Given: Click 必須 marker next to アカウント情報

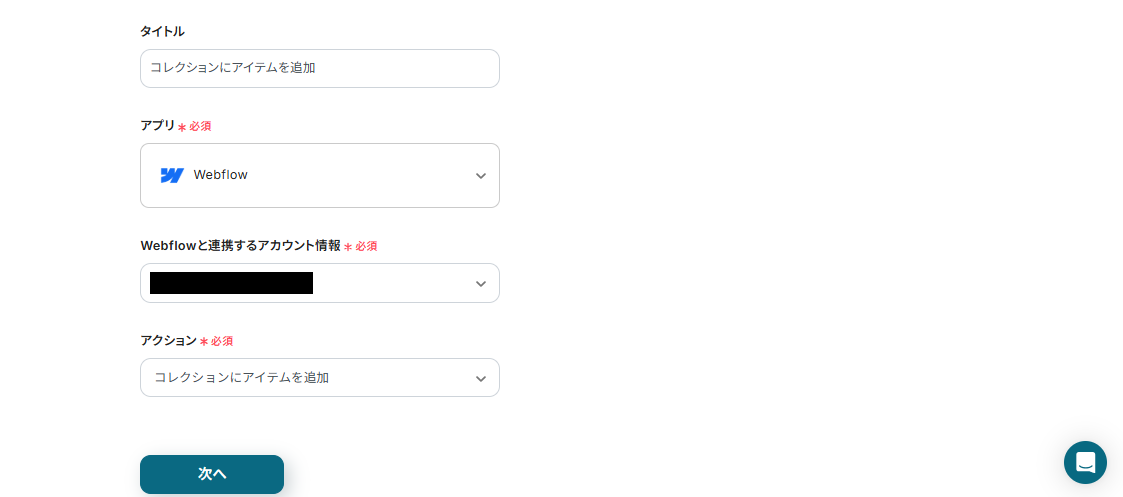Looking at the screenshot, I should (366, 246).
